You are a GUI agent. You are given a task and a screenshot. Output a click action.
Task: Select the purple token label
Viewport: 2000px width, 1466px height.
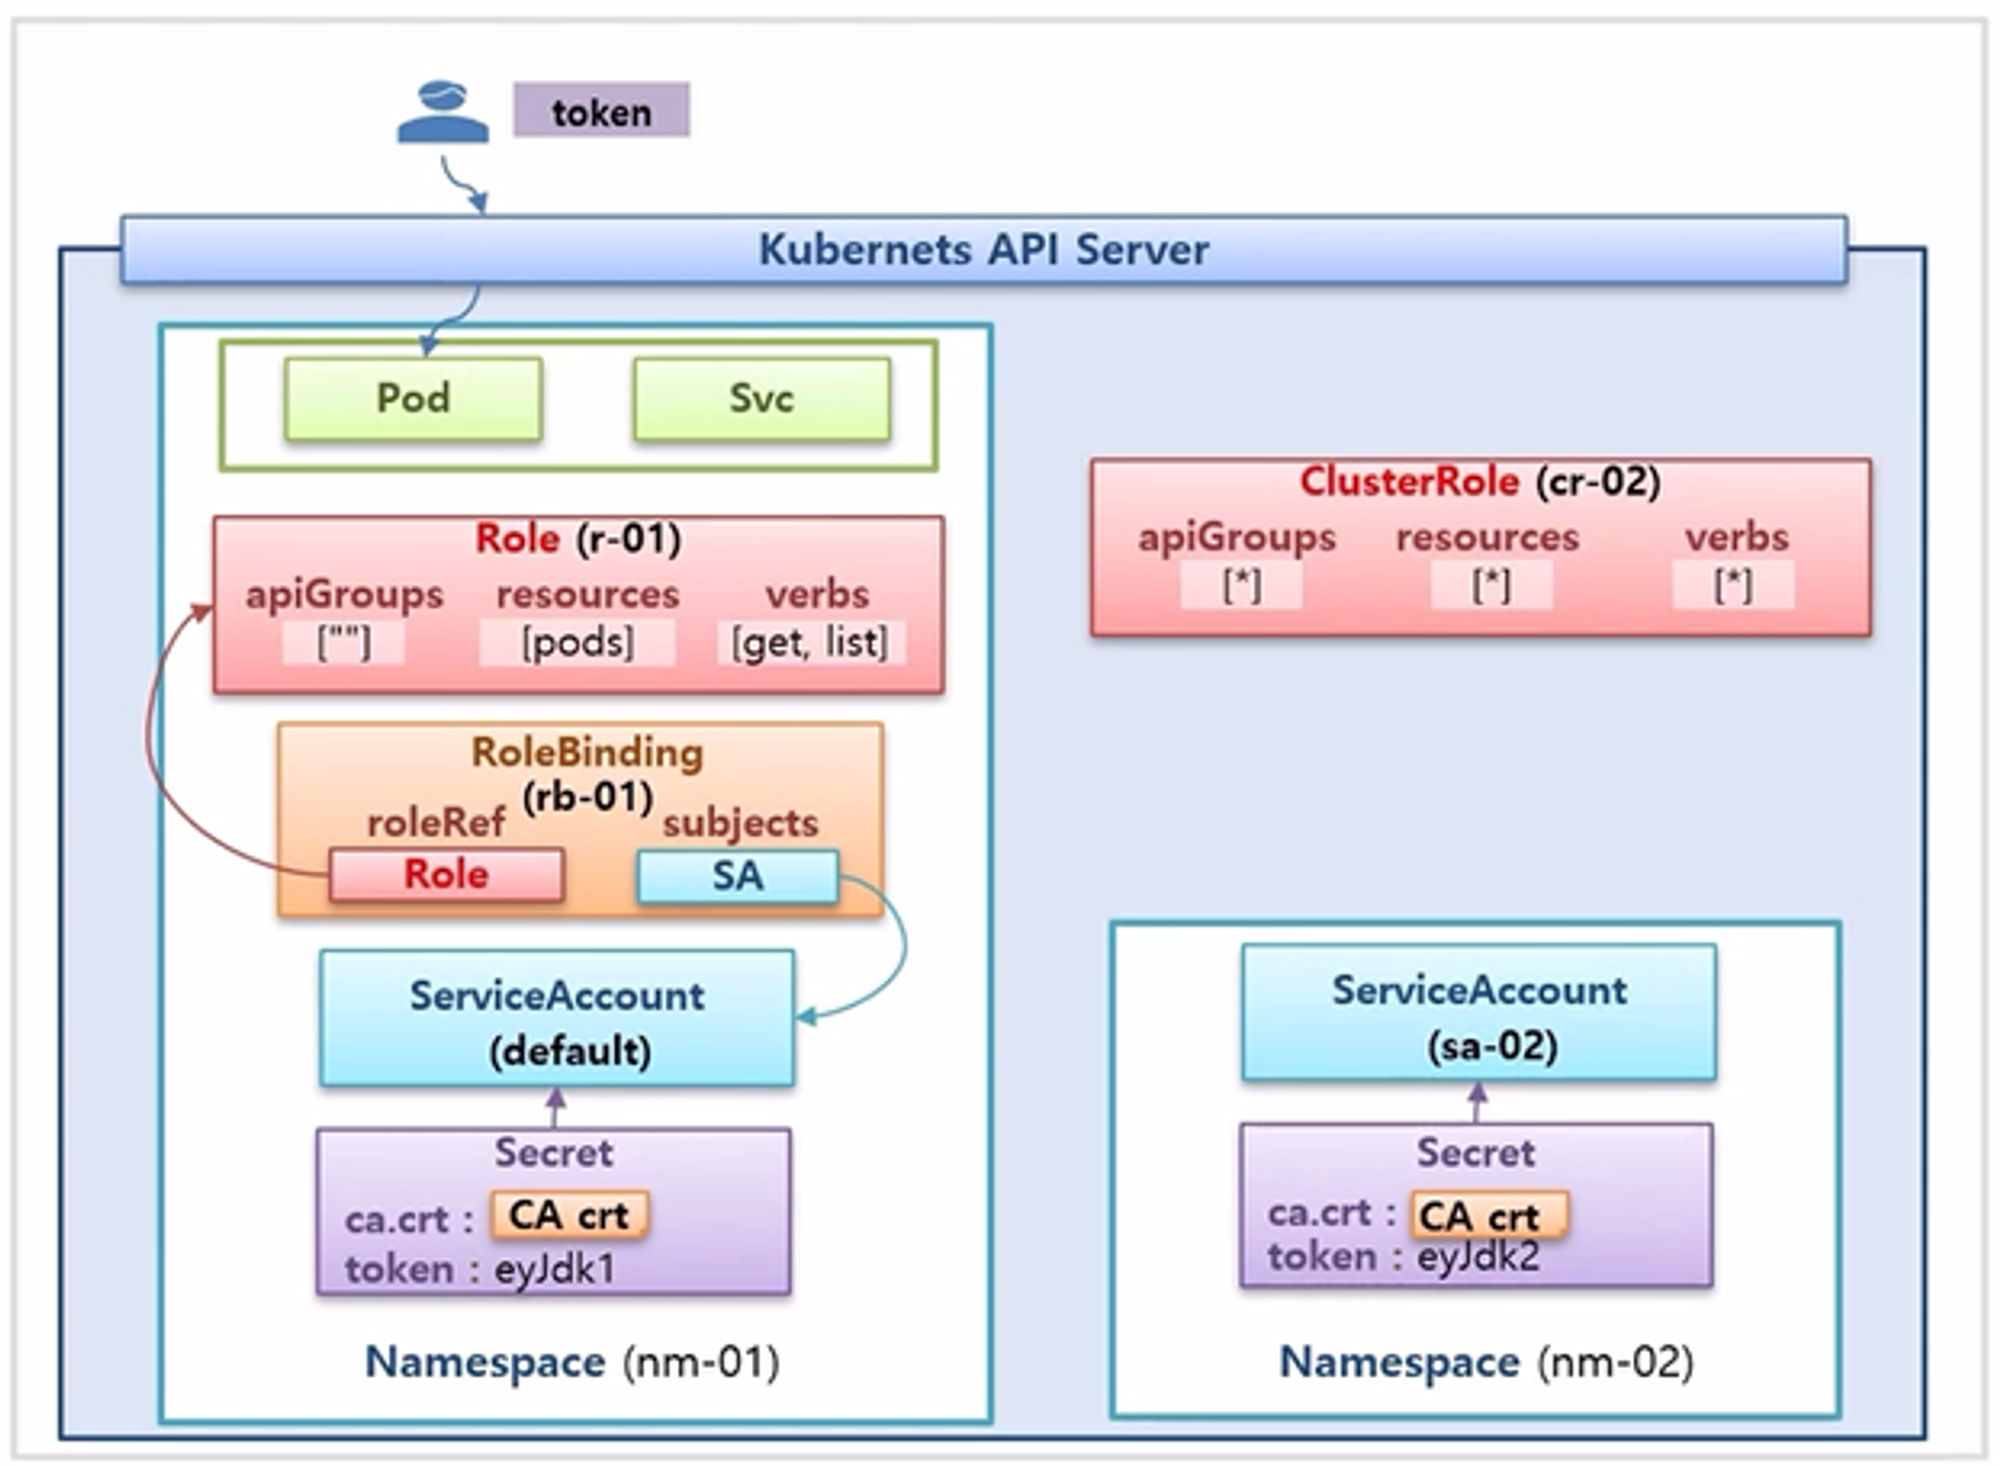pos(601,110)
